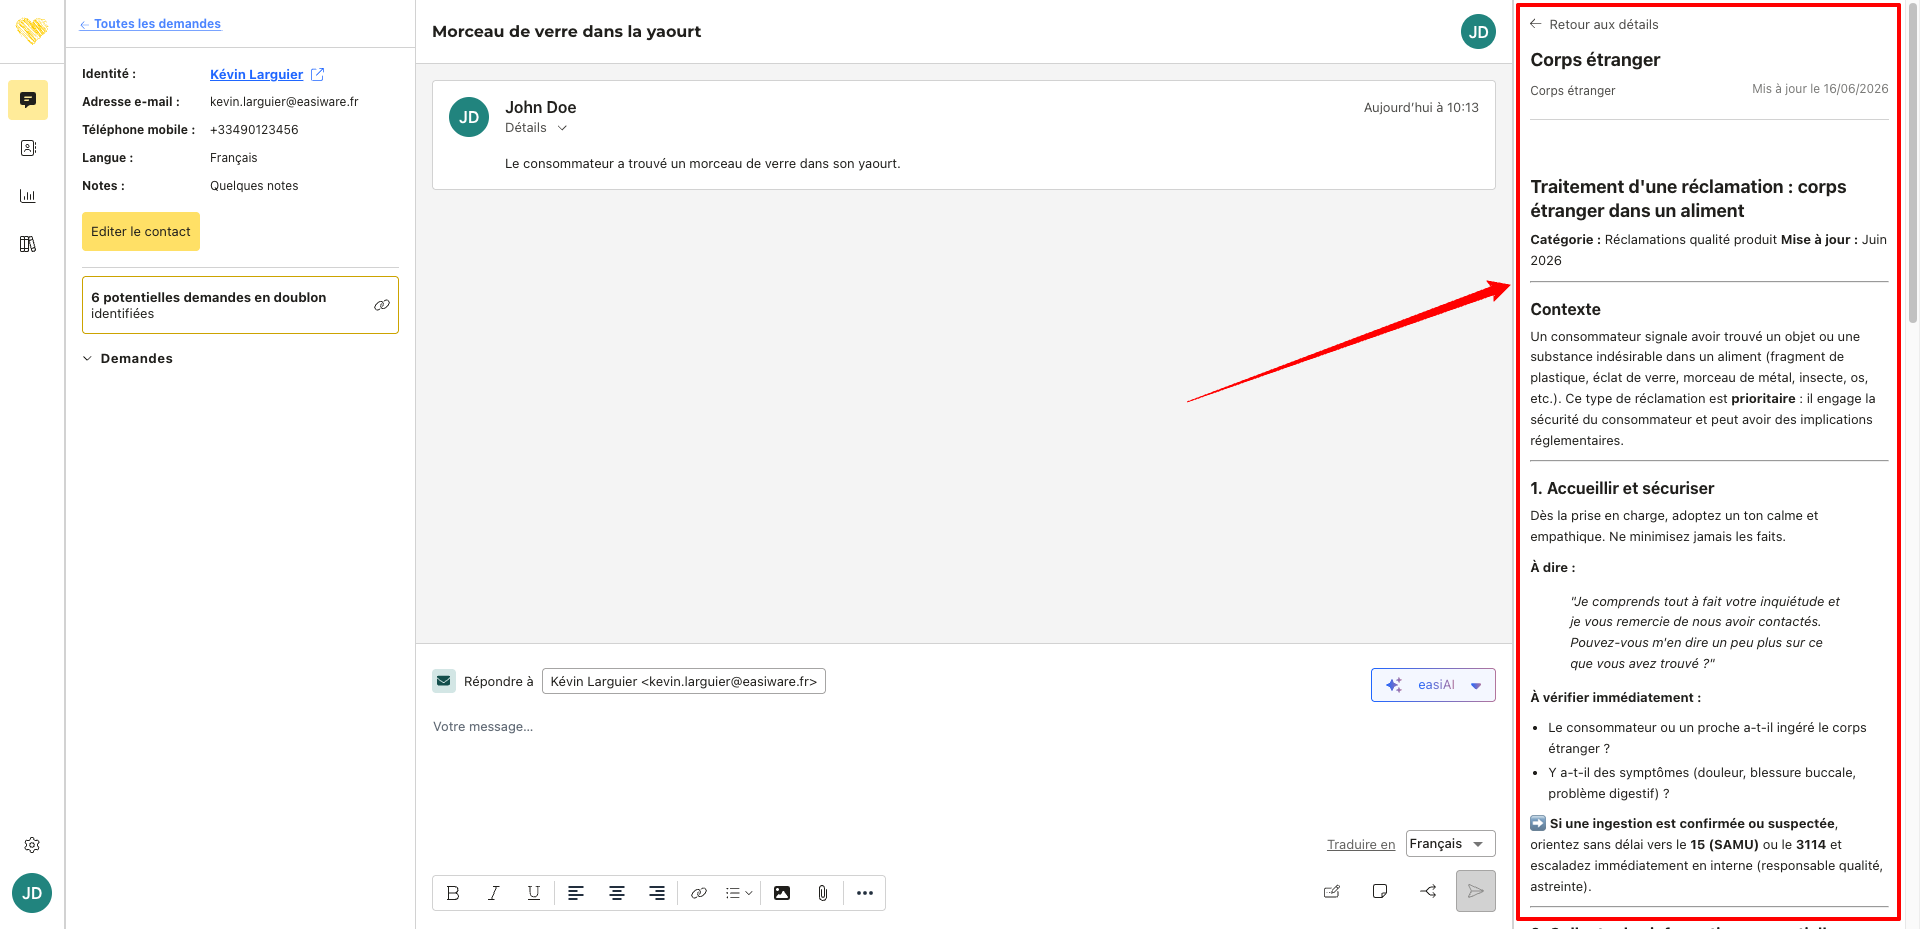Insert an image into message

(782, 893)
